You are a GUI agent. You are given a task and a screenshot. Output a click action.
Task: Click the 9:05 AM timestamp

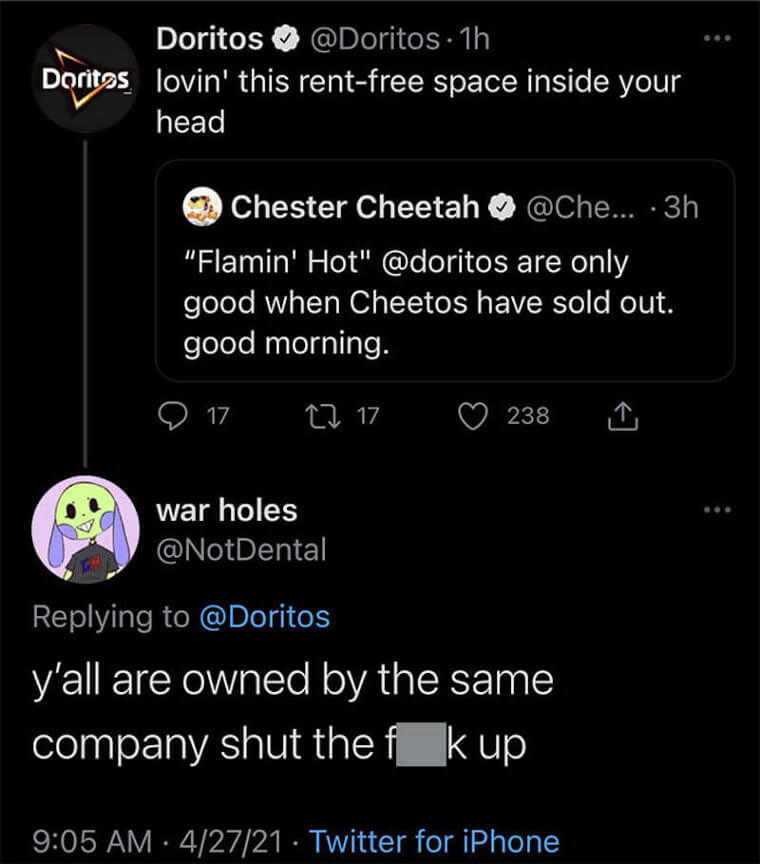pos(92,841)
